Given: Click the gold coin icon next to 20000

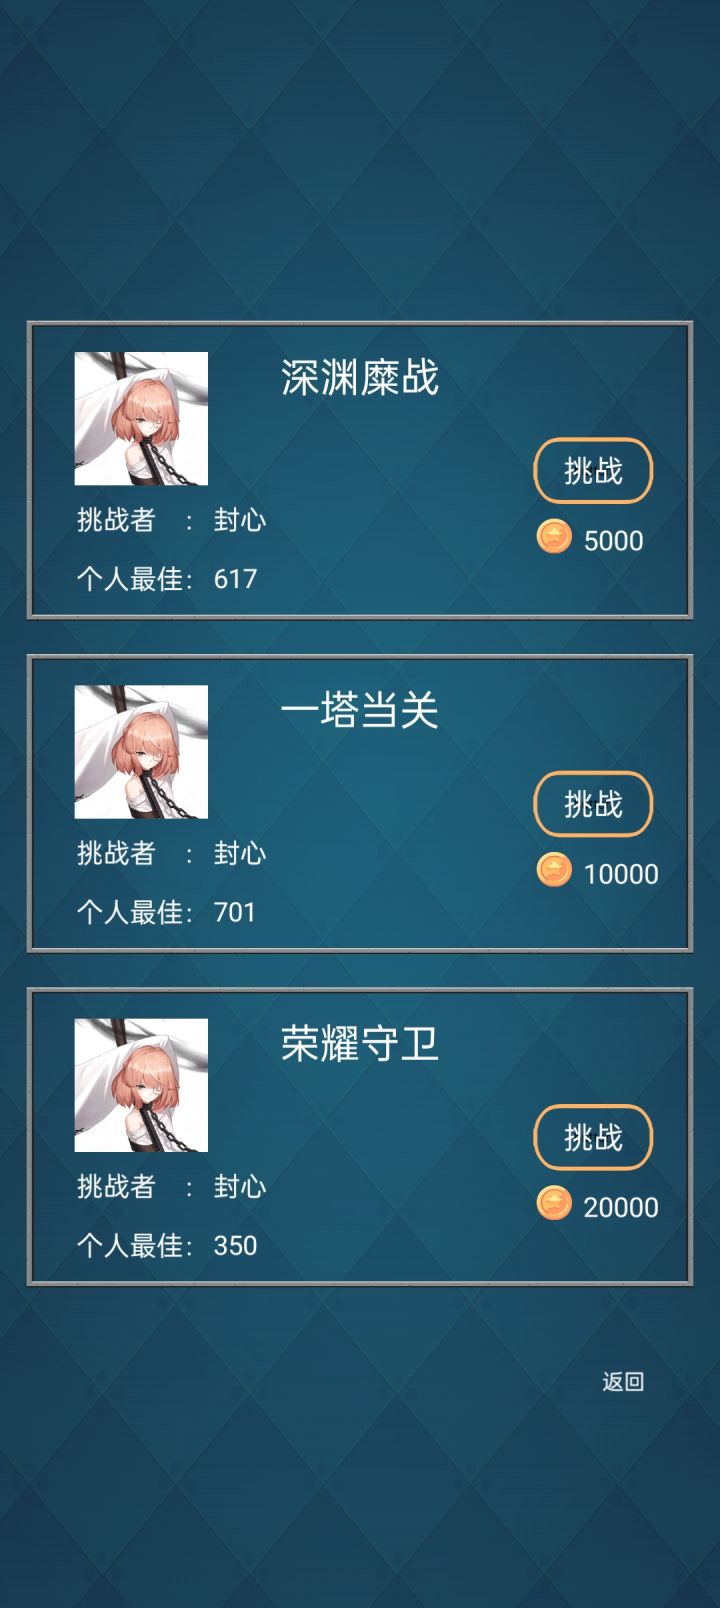Looking at the screenshot, I should 554,1203.
